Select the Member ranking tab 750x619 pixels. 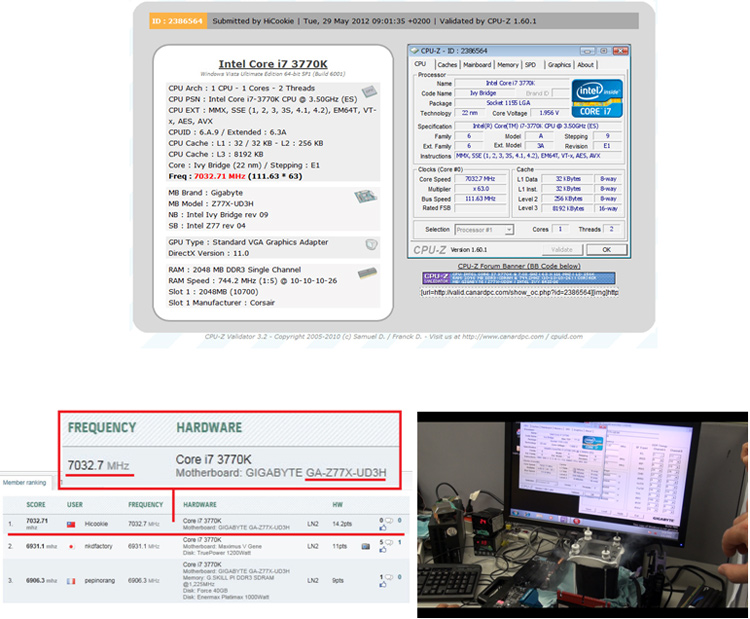pos(25,483)
